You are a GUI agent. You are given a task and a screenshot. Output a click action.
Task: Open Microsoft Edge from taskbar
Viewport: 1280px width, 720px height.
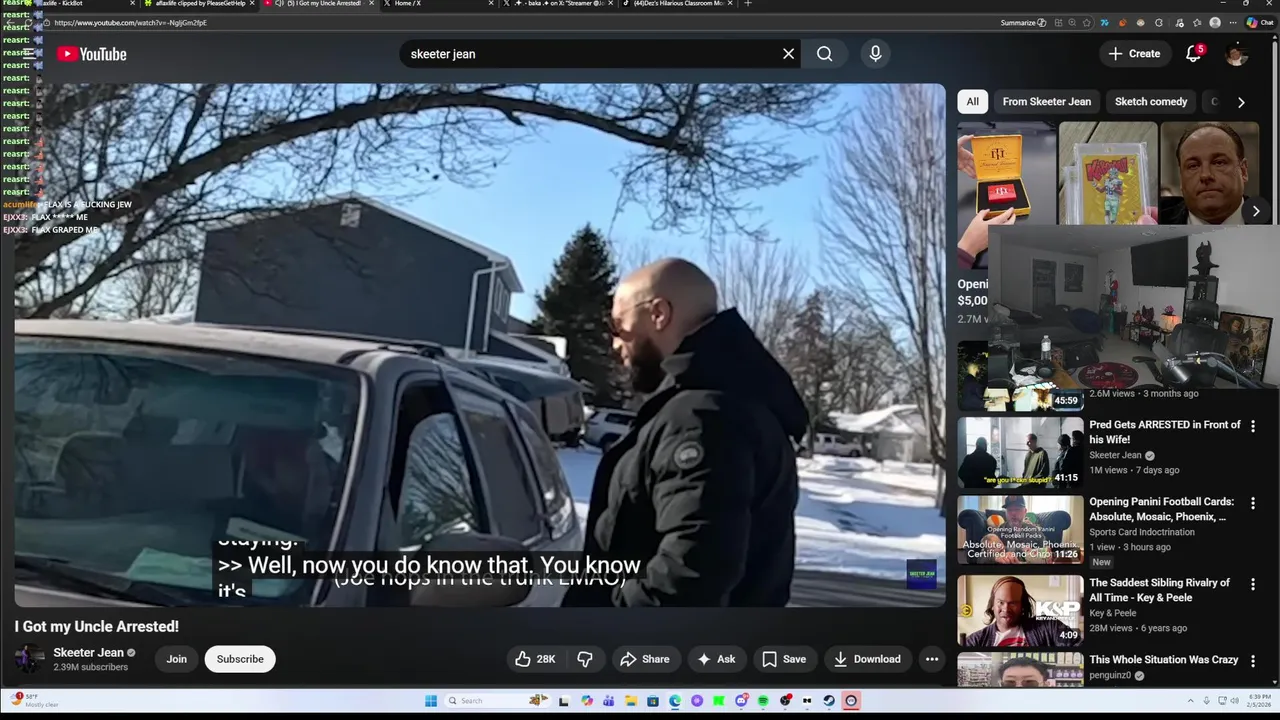[675, 701]
